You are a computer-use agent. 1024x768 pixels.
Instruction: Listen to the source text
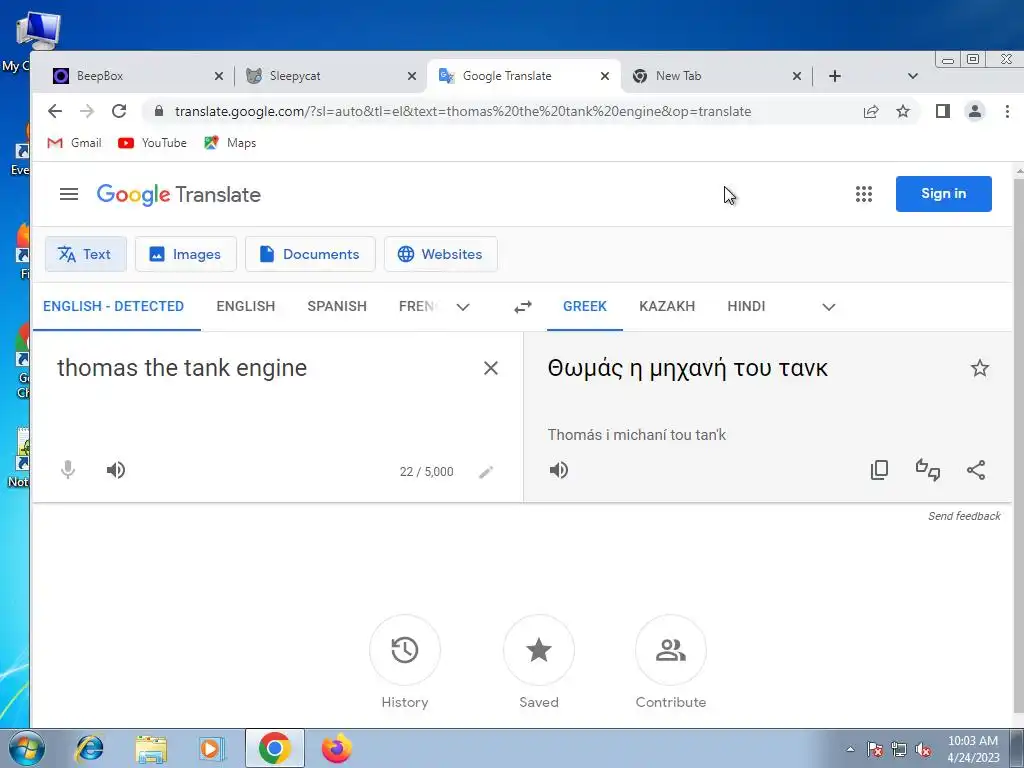click(x=116, y=470)
